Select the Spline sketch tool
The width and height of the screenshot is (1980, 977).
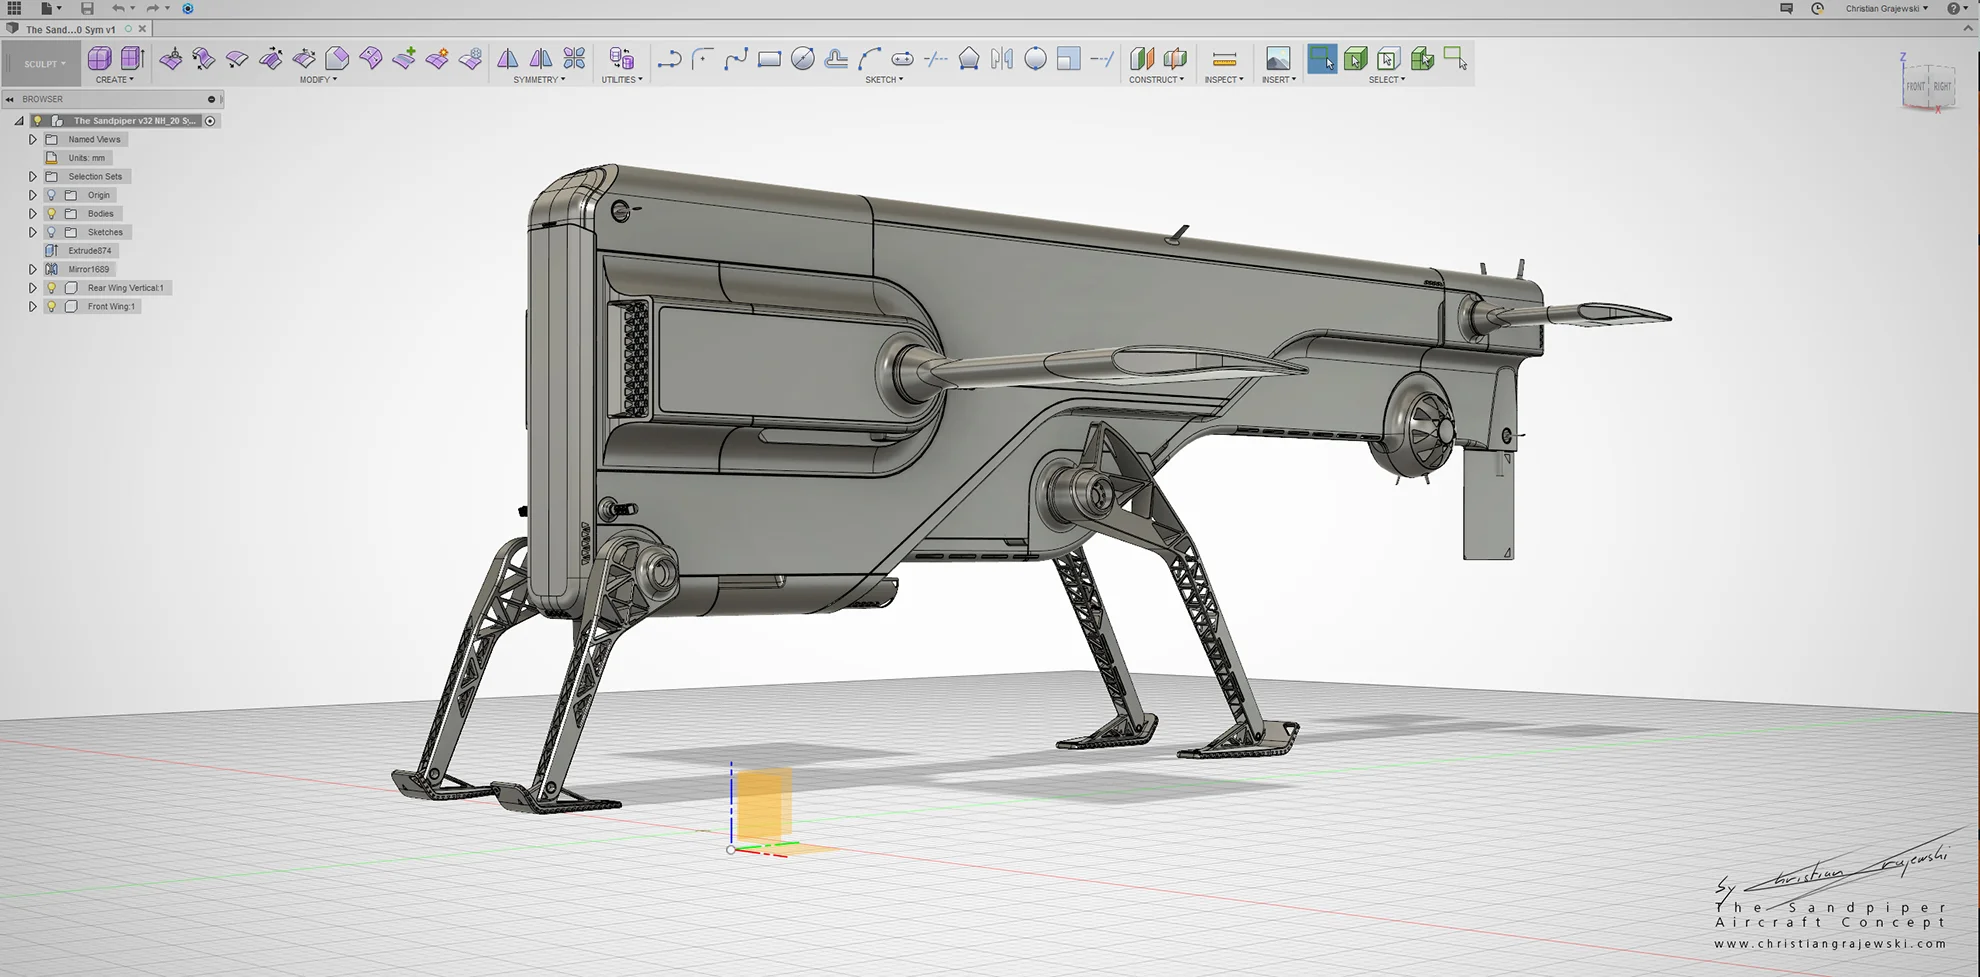[736, 59]
